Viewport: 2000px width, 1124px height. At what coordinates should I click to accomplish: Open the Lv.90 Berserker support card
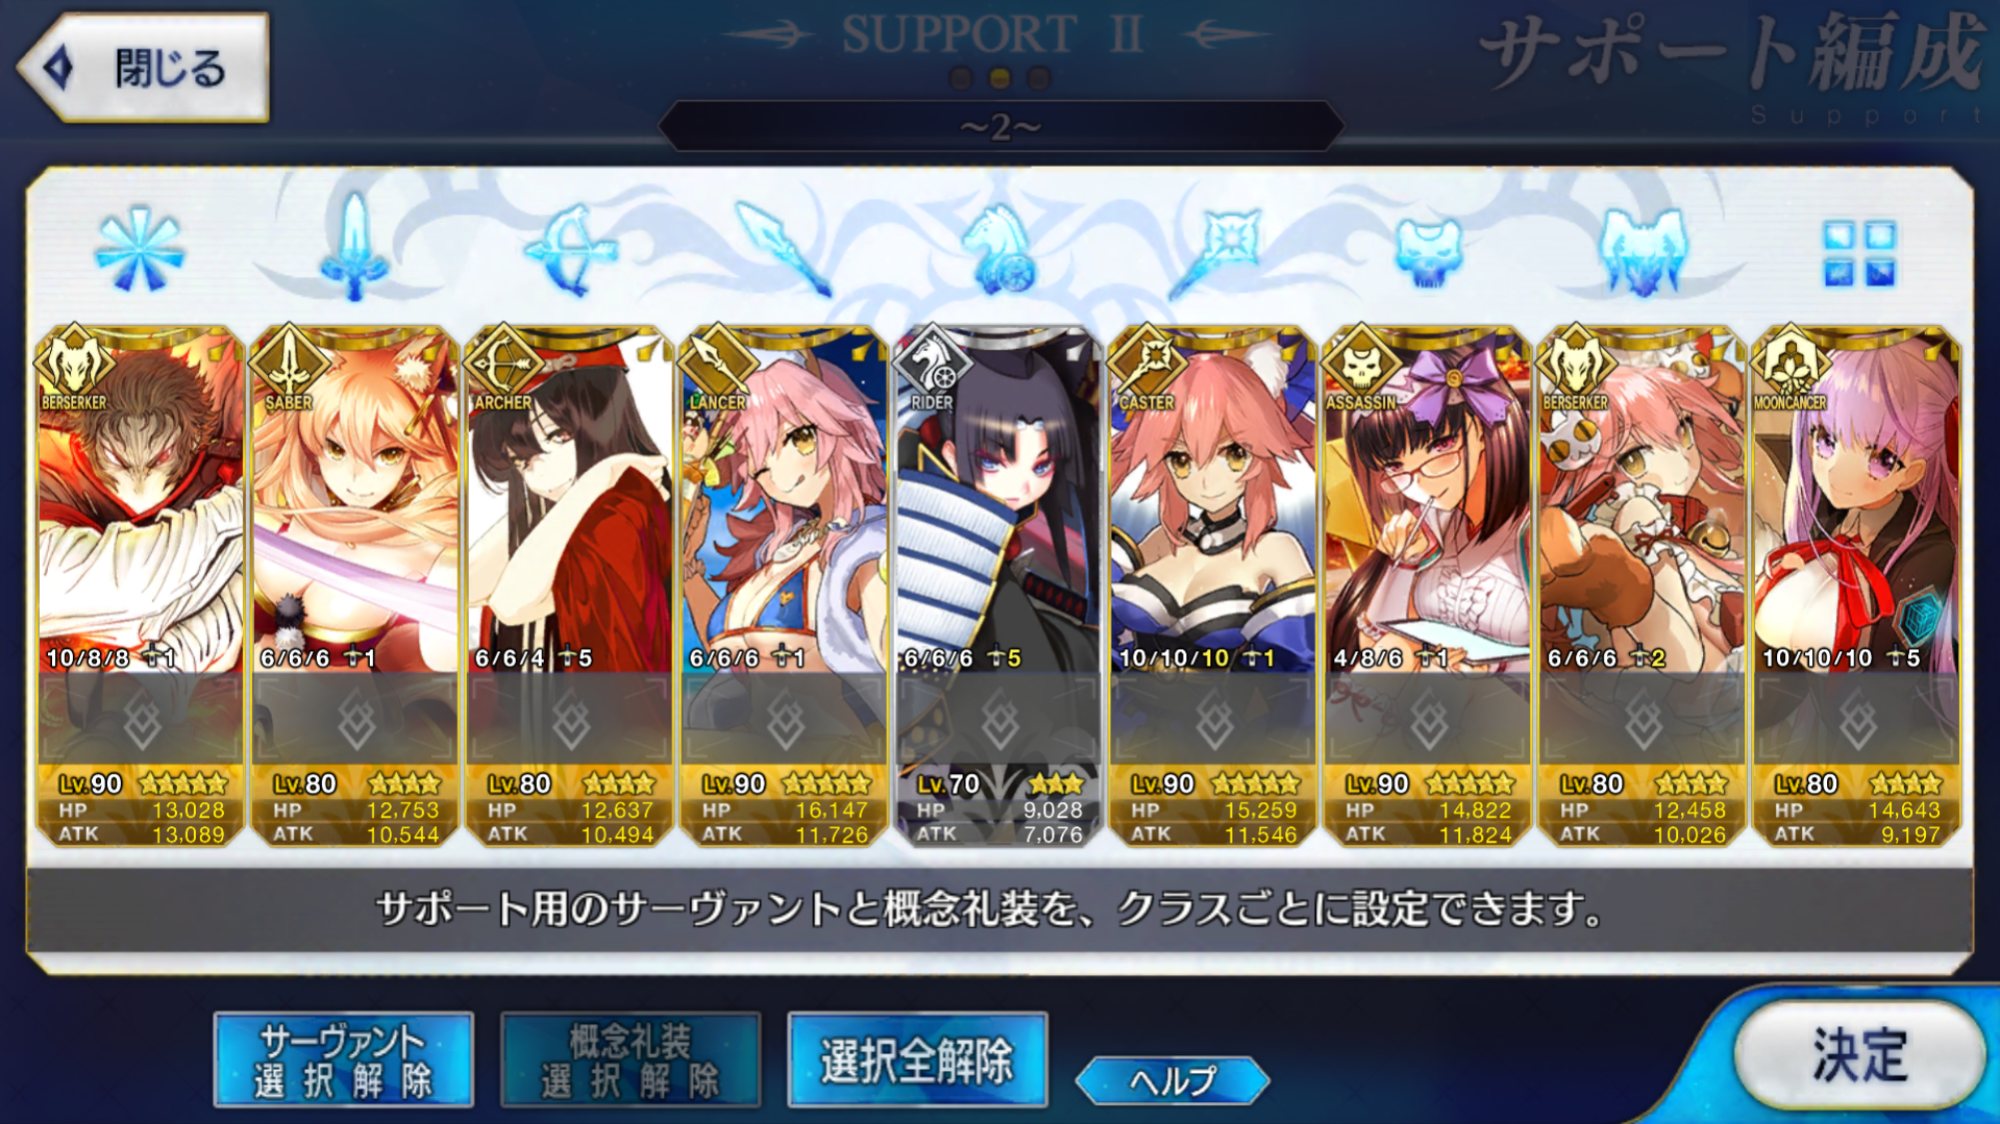(140, 587)
